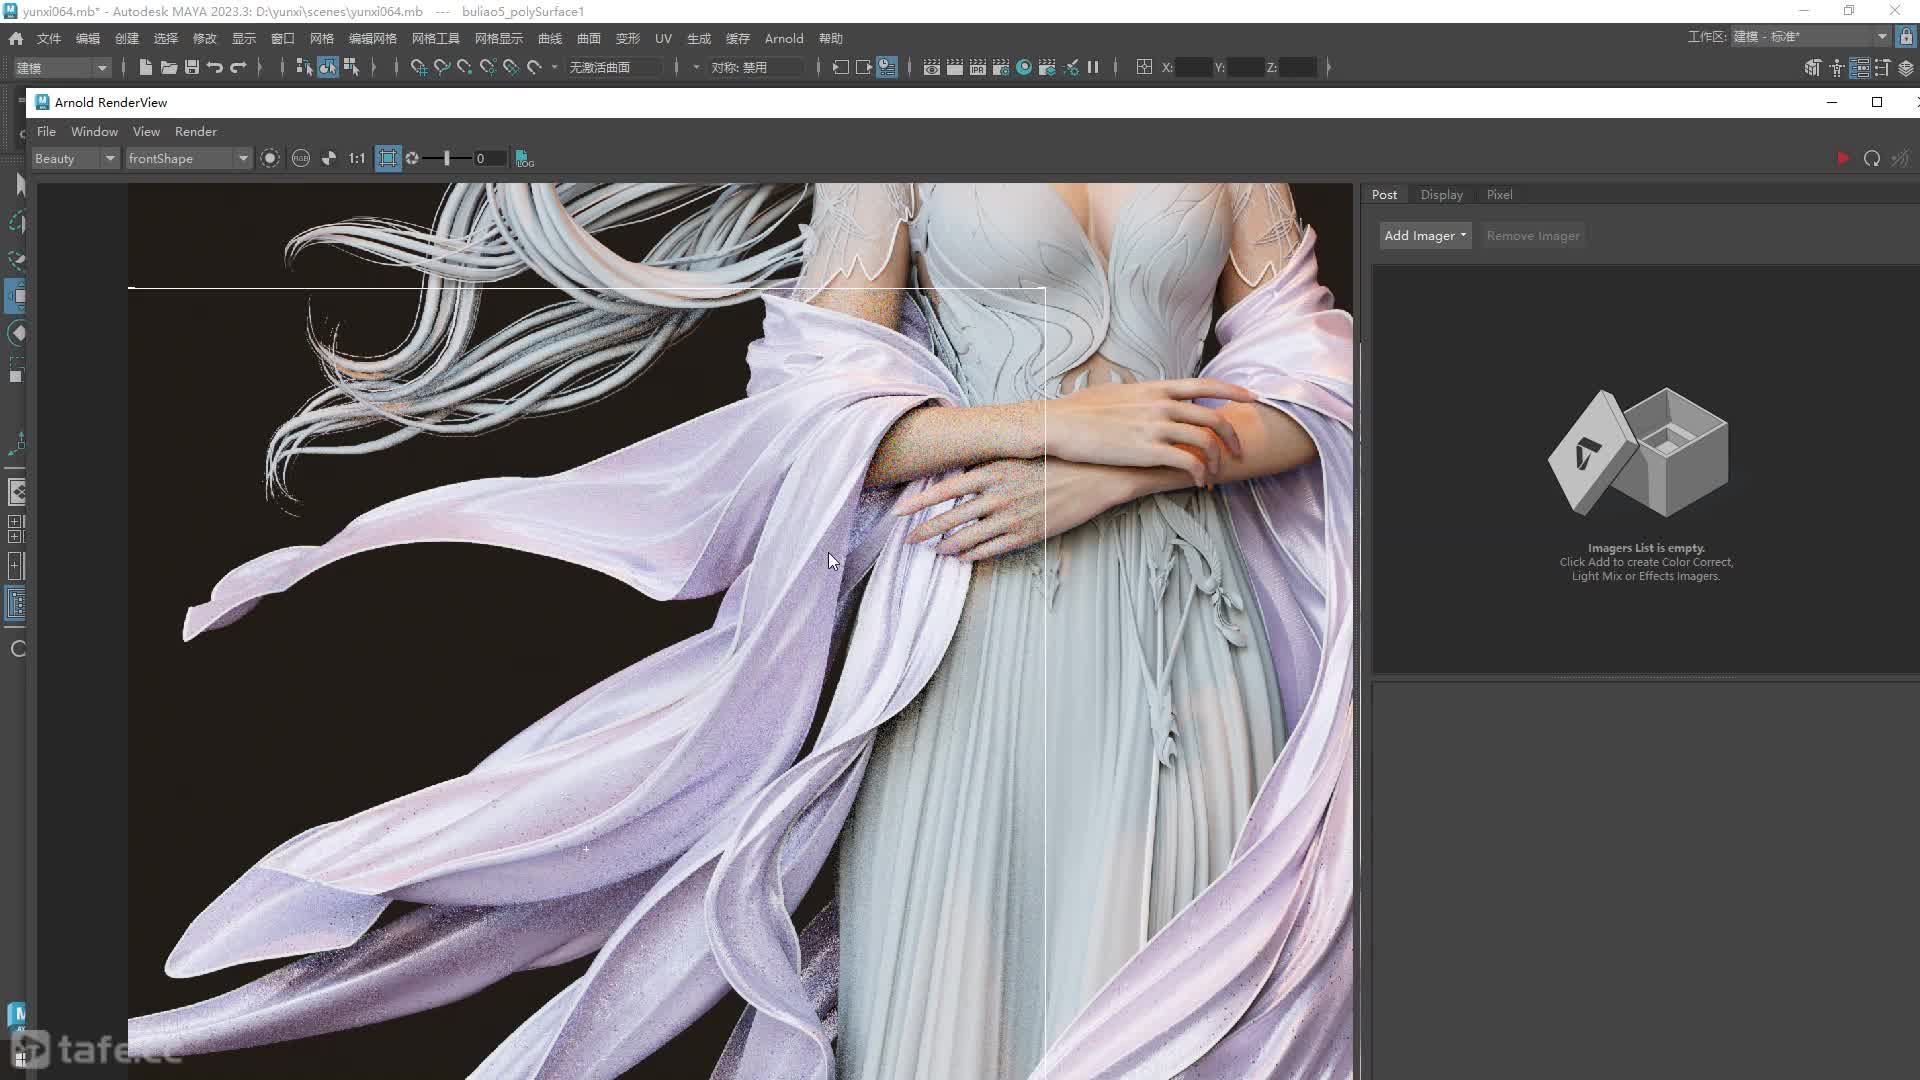Toggle snap to grids magnet
The image size is (1920, 1080).
(x=418, y=67)
